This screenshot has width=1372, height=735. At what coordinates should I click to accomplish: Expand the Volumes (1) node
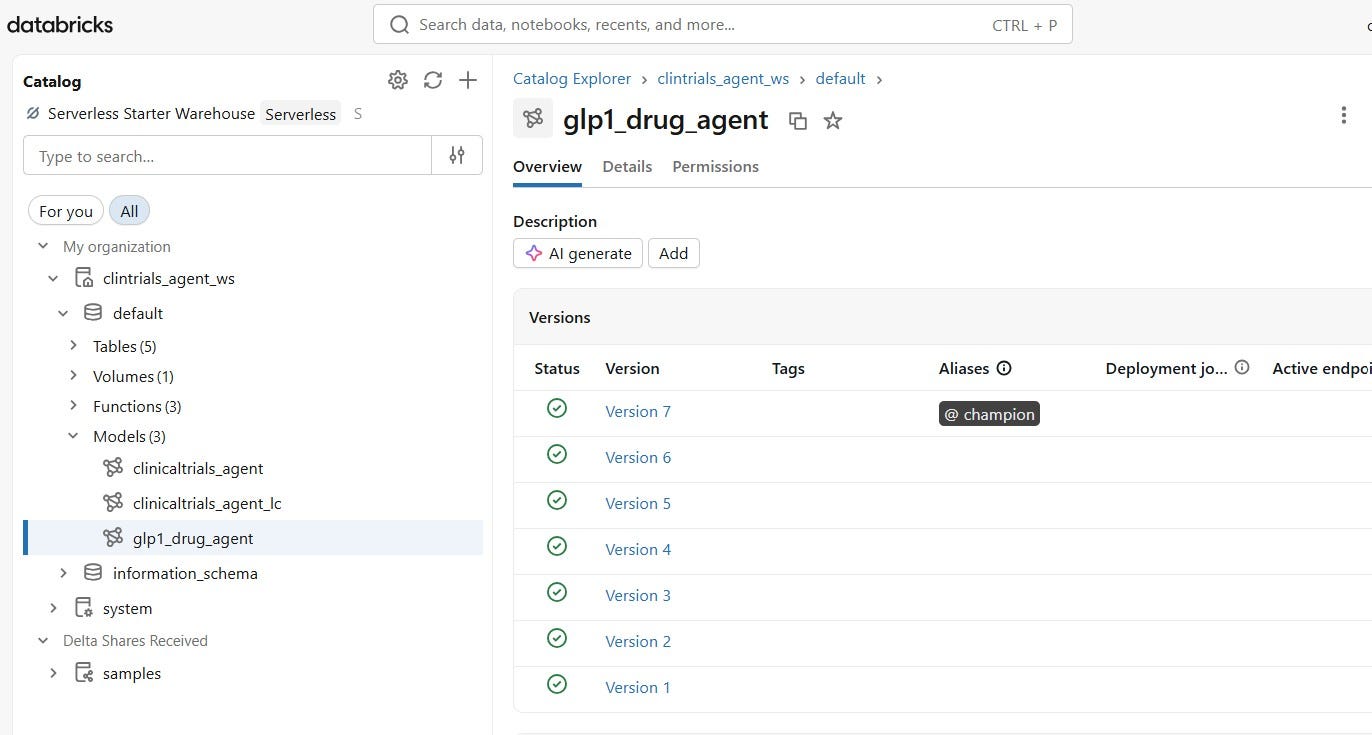pyautogui.click(x=73, y=376)
